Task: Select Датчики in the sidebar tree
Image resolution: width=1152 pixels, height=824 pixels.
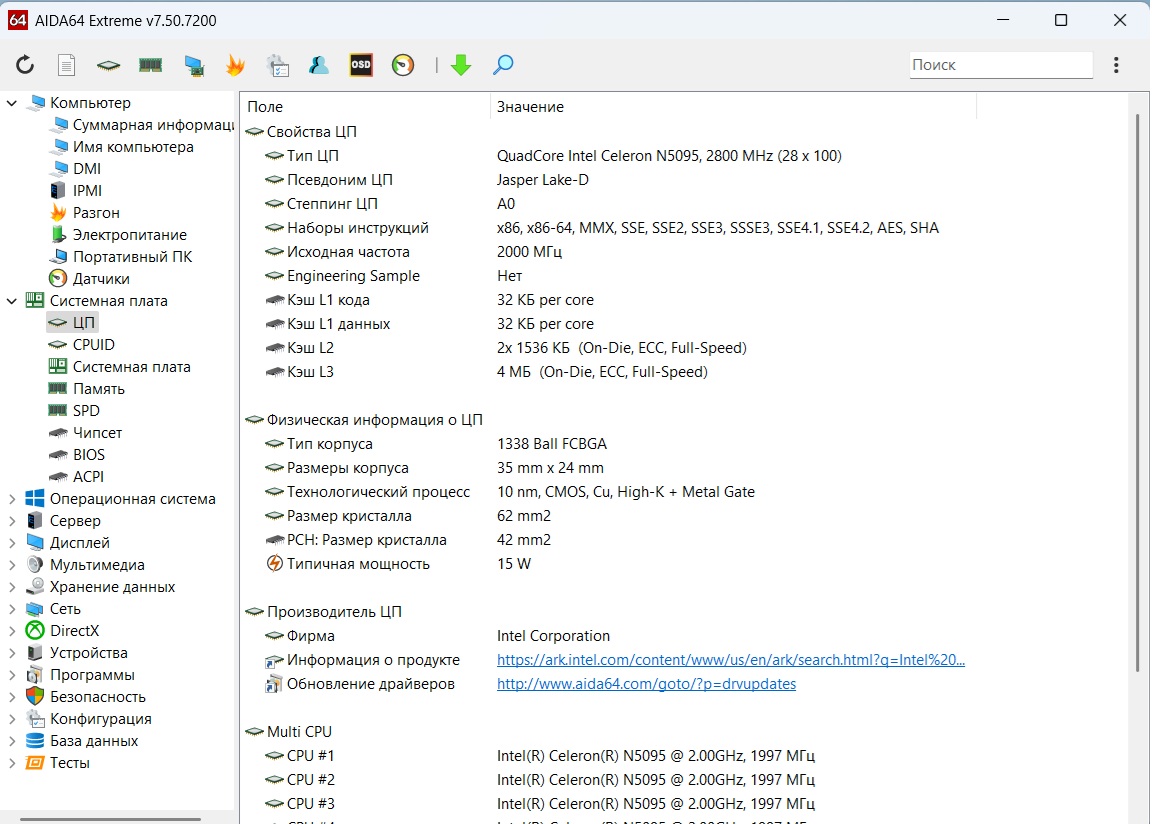Action: [101, 279]
